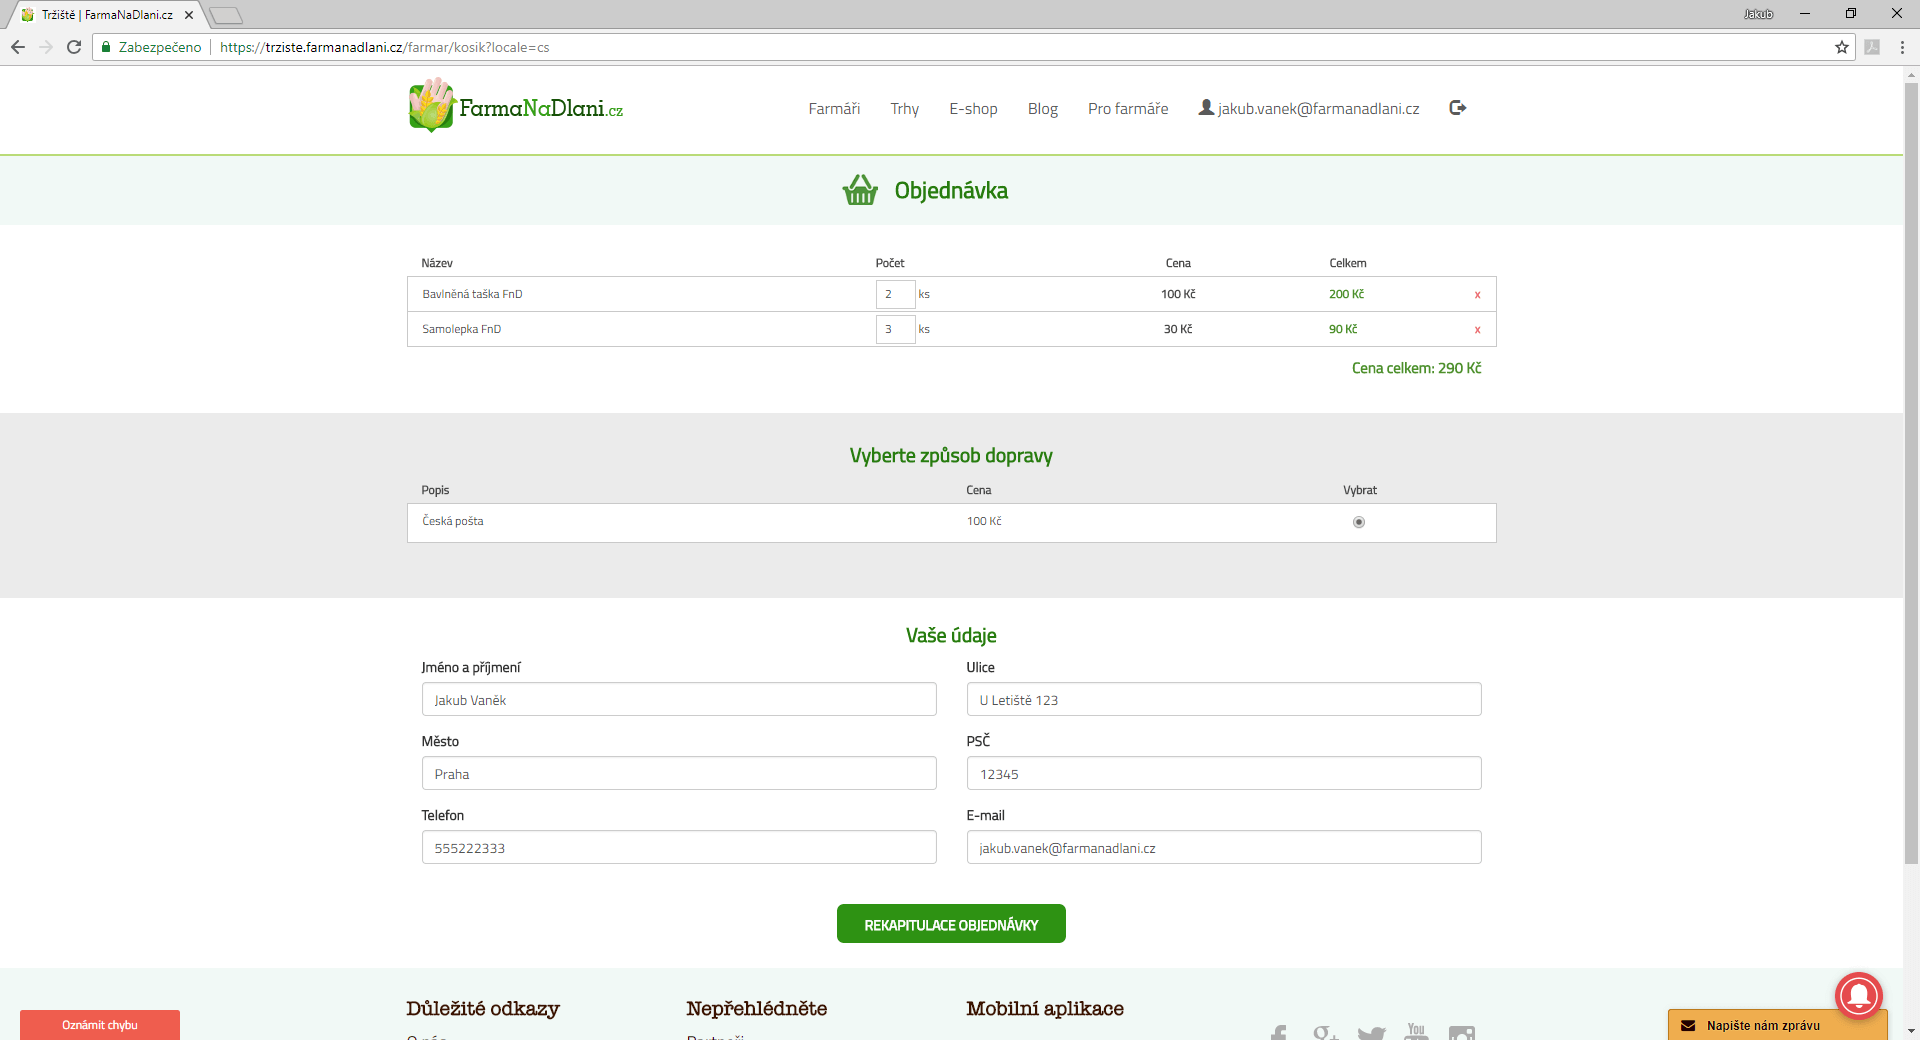Open the Farmáři menu item
The width and height of the screenshot is (1920, 1040).
[833, 109]
